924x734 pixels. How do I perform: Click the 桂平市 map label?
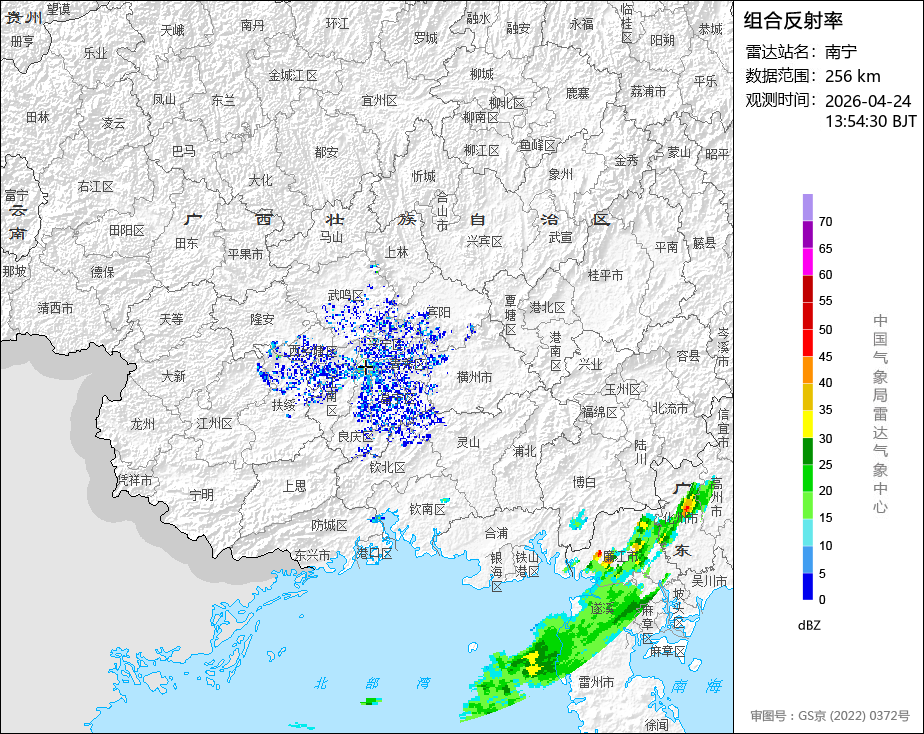click(x=605, y=275)
